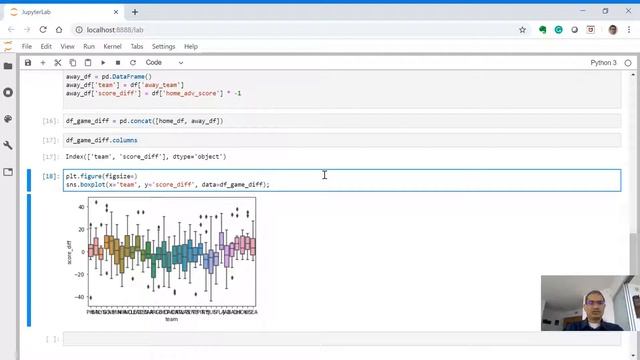Image resolution: width=640 pixels, height=360 pixels.
Task: Open the running kernels sidebar icon
Action: tap(8, 92)
